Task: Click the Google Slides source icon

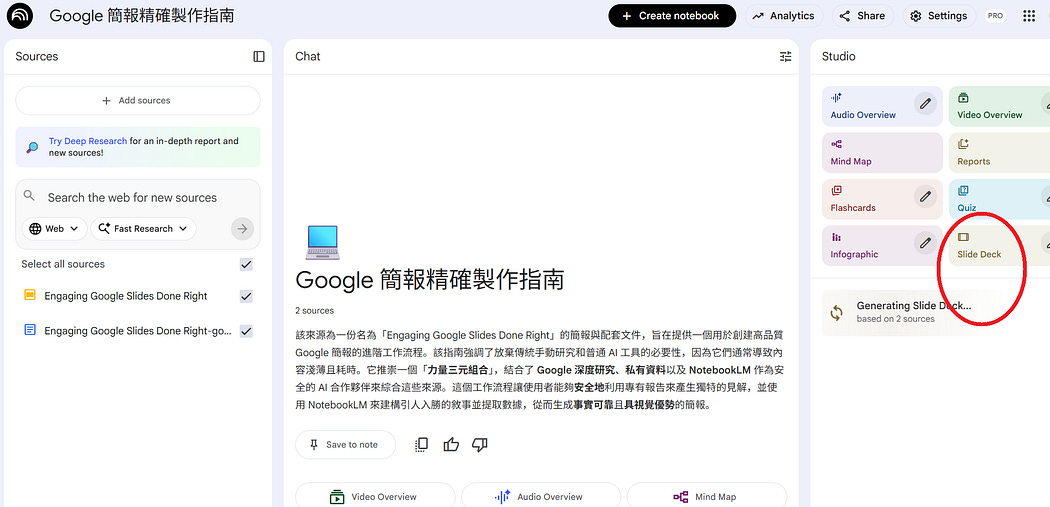Action: tap(29, 295)
